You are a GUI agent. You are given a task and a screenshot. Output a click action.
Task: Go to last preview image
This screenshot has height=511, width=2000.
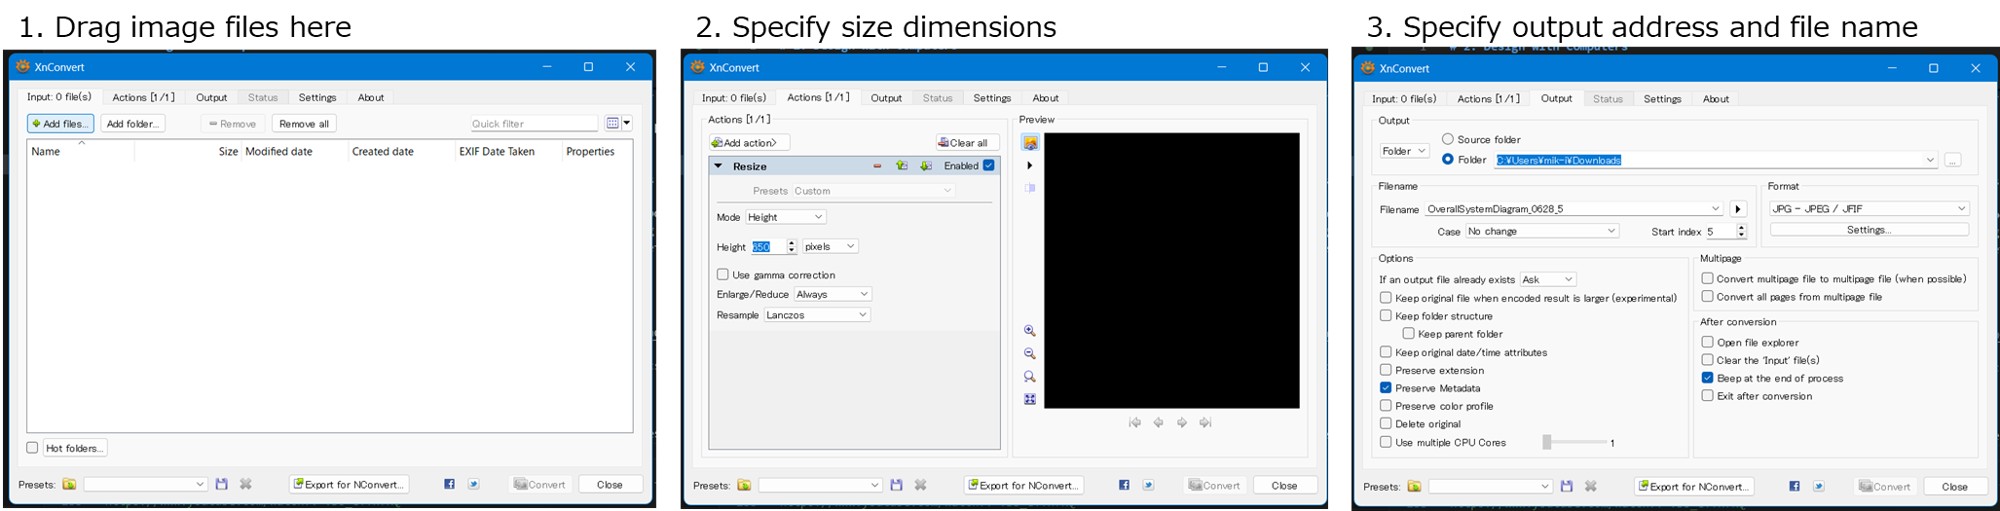pyautogui.click(x=1206, y=423)
